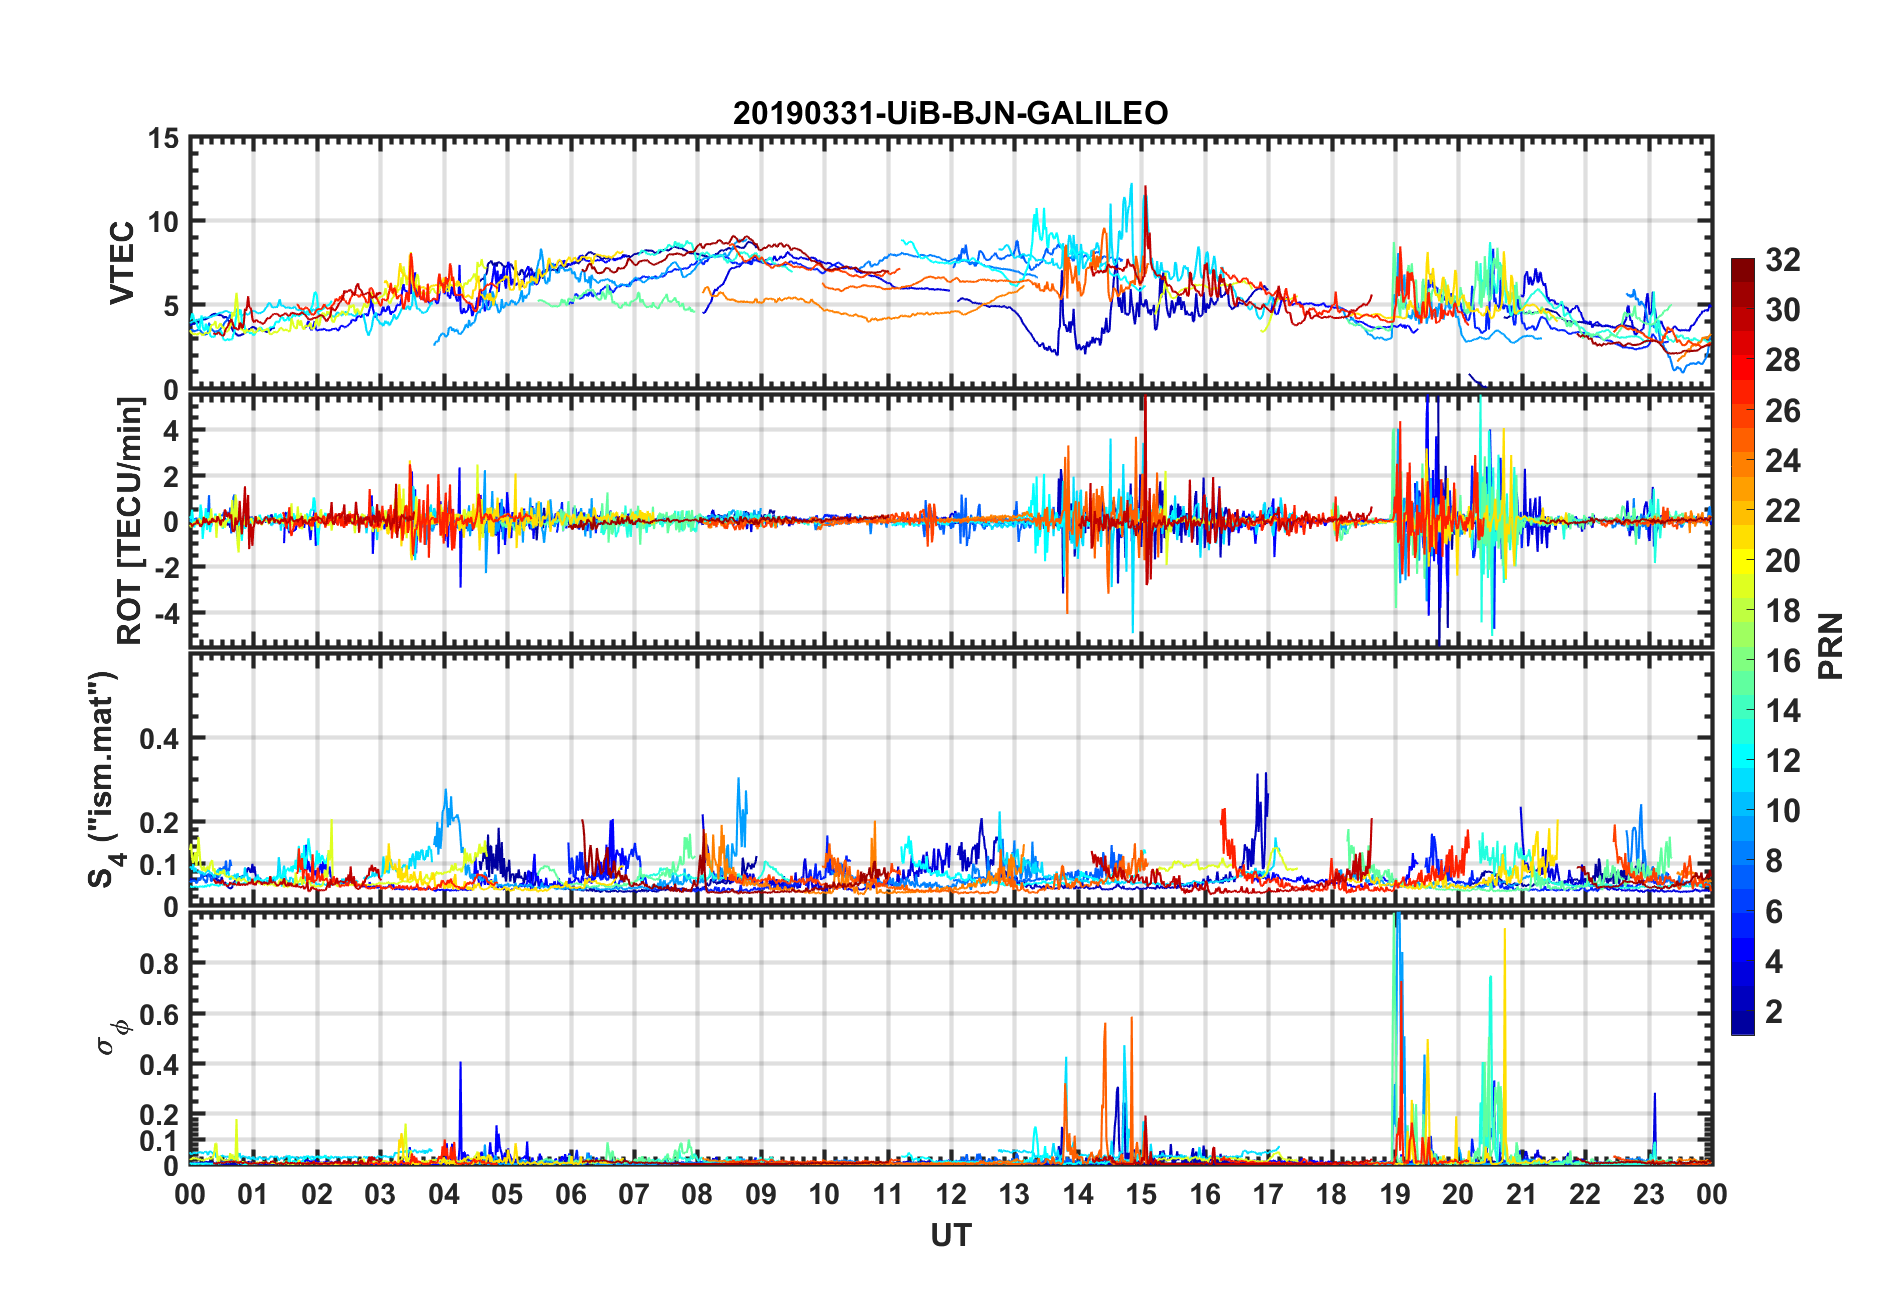Click colorbar tick label 28
1902x1292 pixels.
[1782, 360]
